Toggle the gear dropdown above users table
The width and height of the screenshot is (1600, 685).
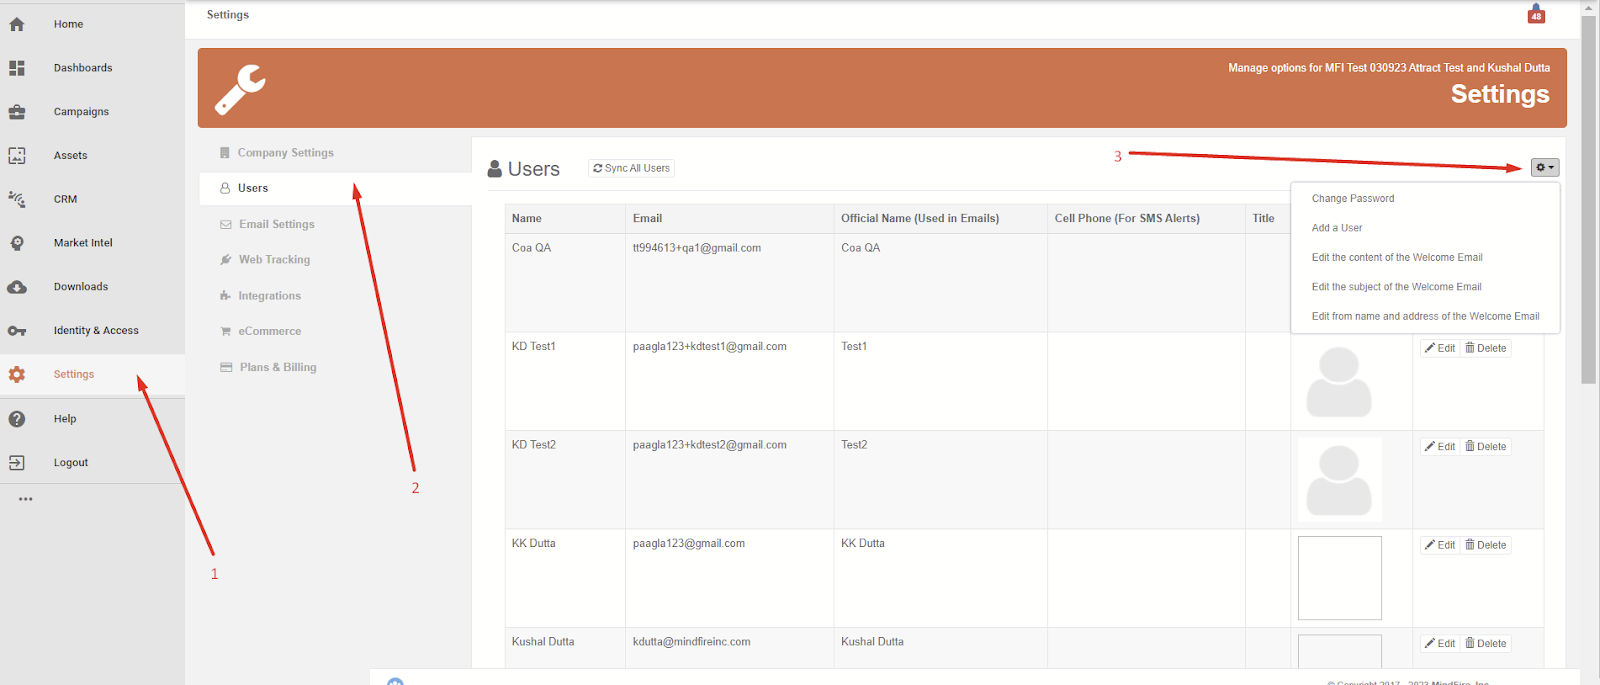pyautogui.click(x=1545, y=168)
